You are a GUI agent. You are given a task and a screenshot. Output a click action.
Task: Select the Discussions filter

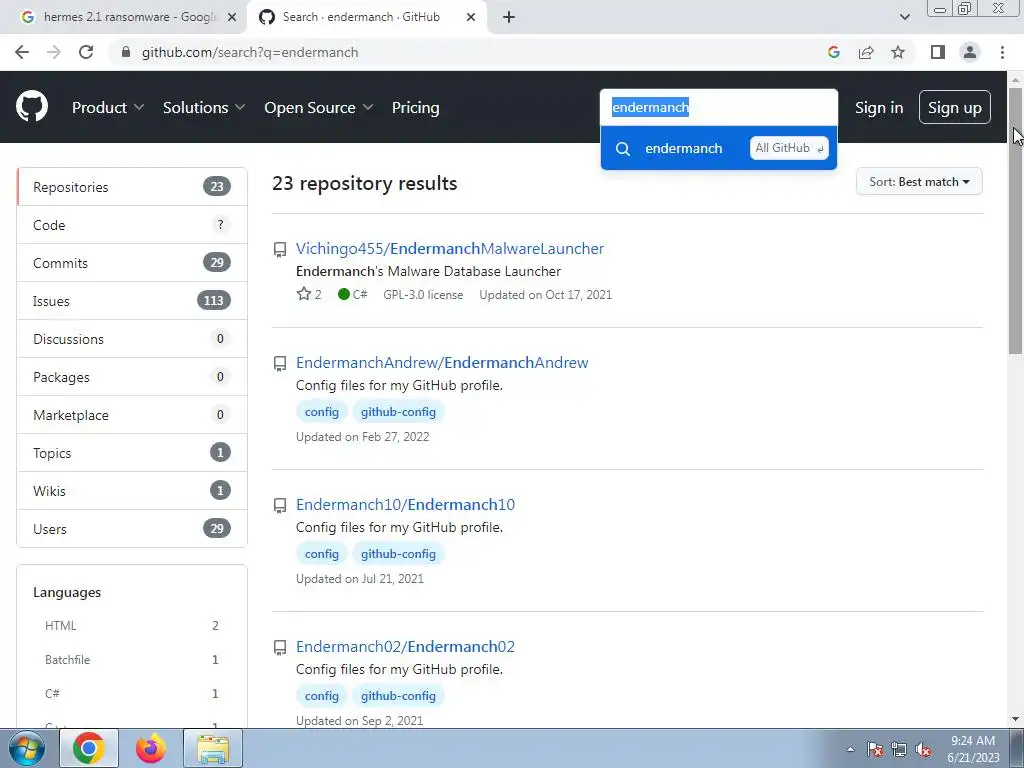click(132, 338)
